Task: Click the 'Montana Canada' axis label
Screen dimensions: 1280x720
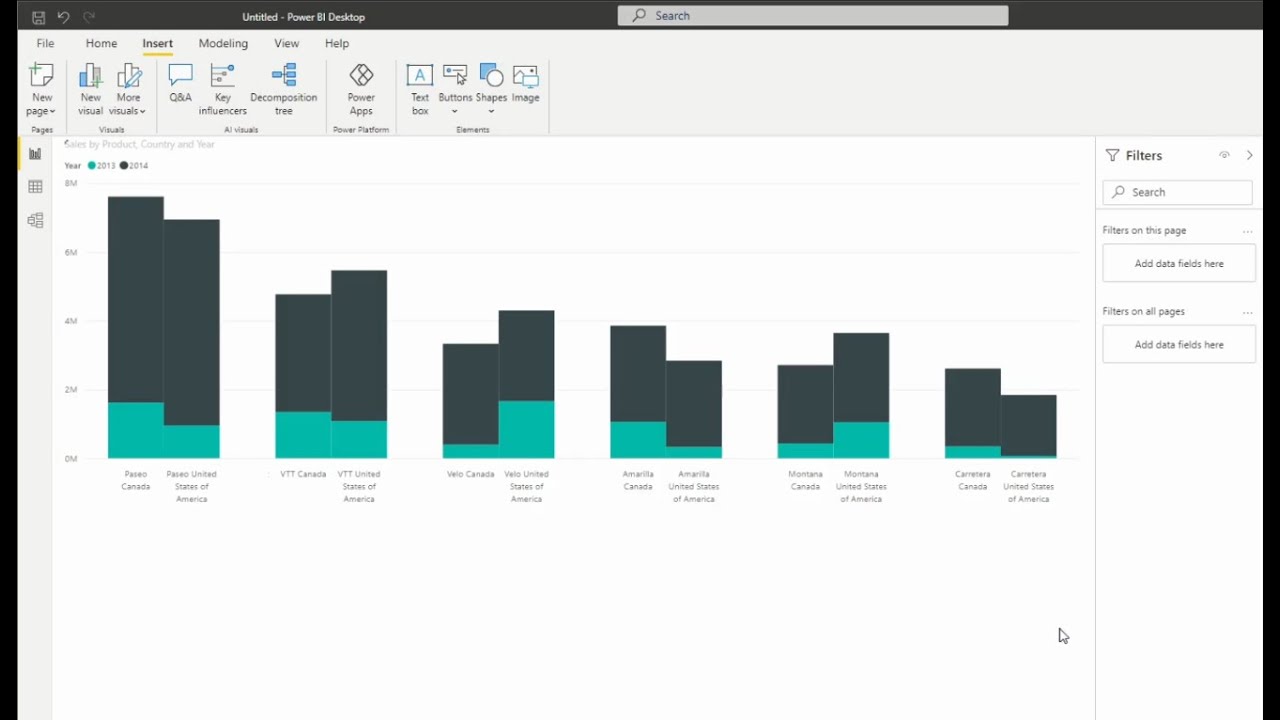Action: 806,480
